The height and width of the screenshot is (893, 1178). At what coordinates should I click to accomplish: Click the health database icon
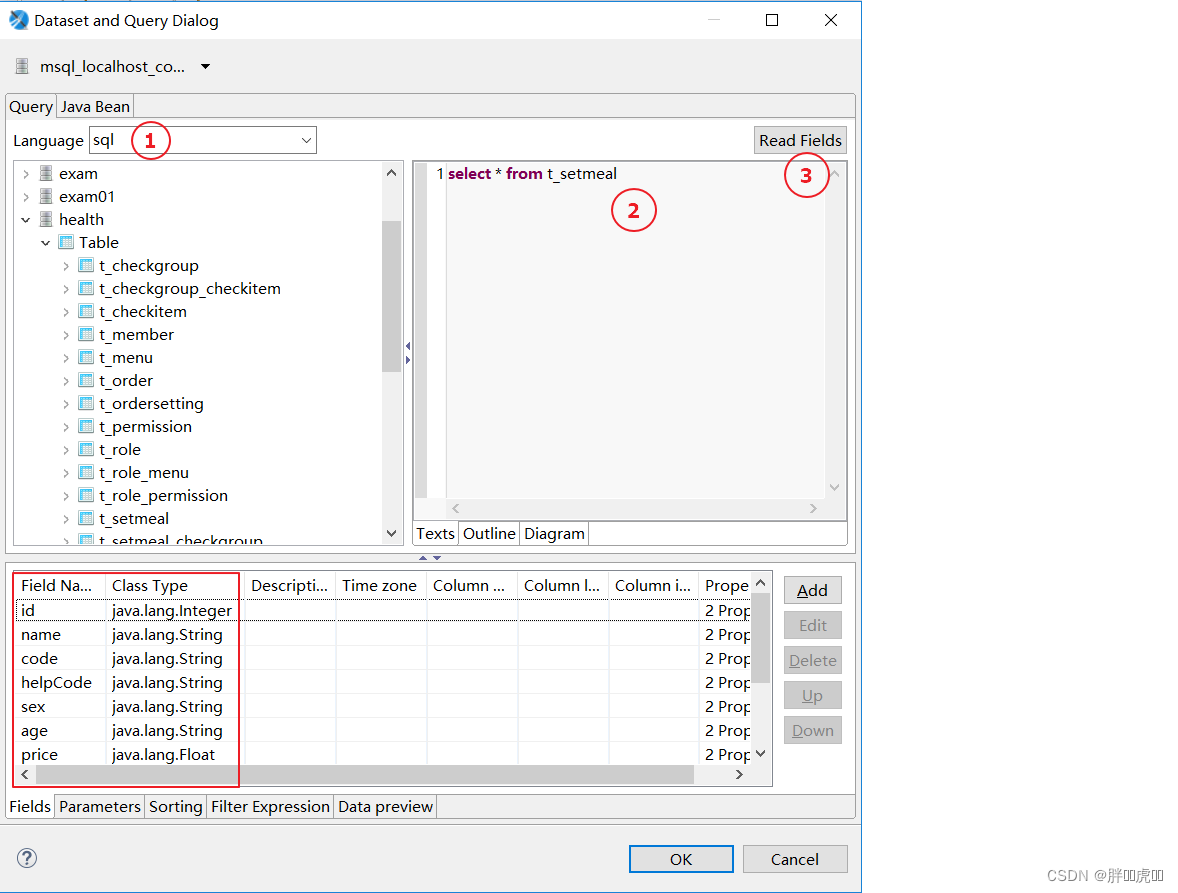pyautogui.click(x=47, y=219)
